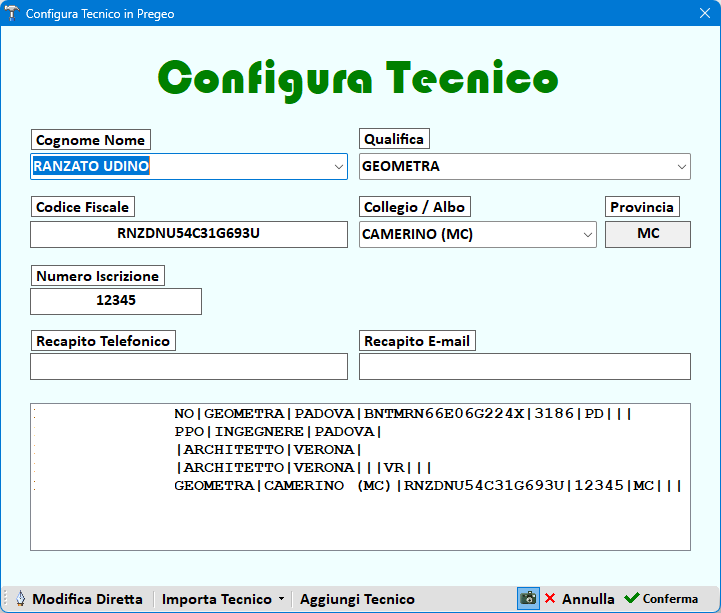Click the Codice Fiscale input field

(189, 235)
